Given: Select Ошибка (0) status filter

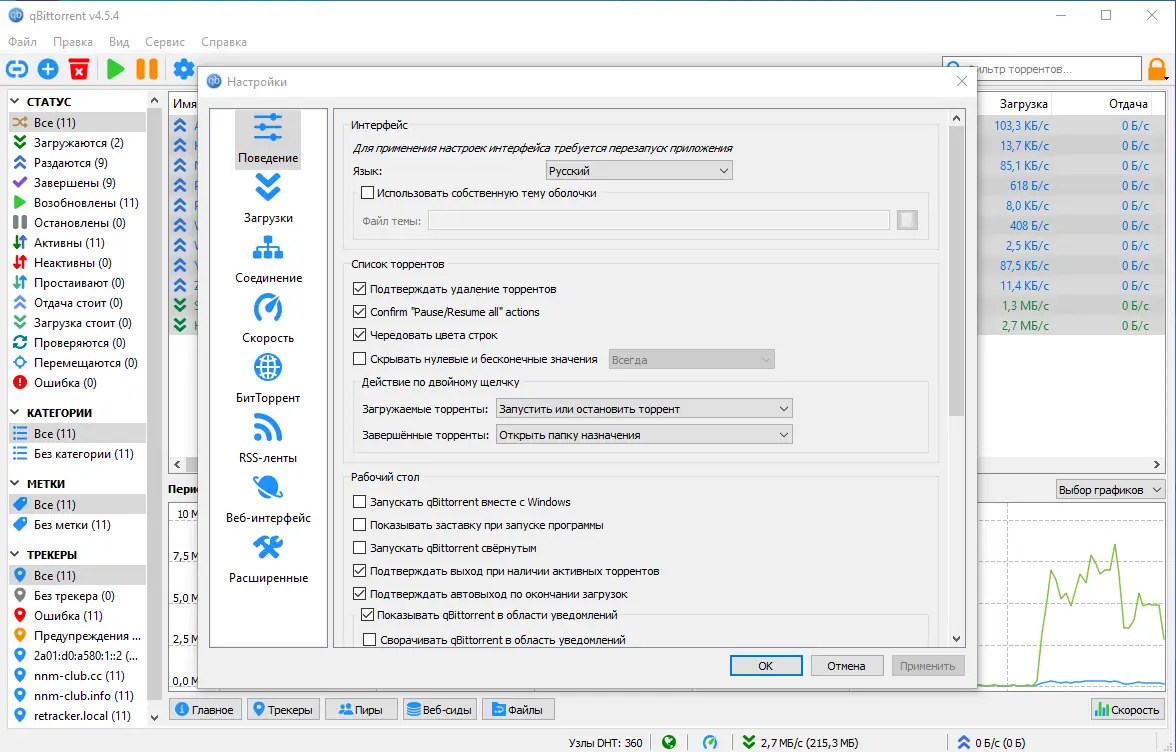Looking at the screenshot, I should (x=77, y=382).
